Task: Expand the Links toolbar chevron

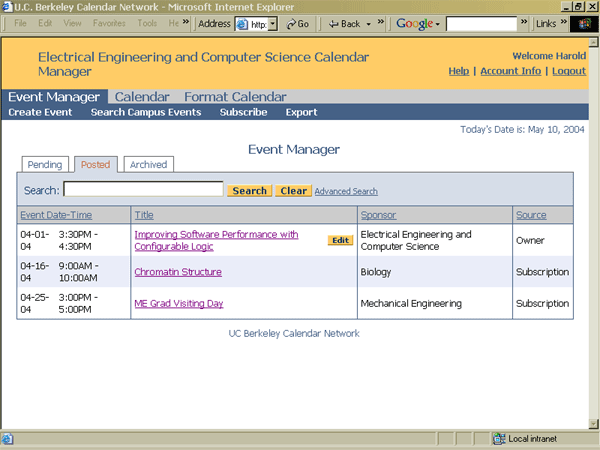Action: tap(563, 22)
